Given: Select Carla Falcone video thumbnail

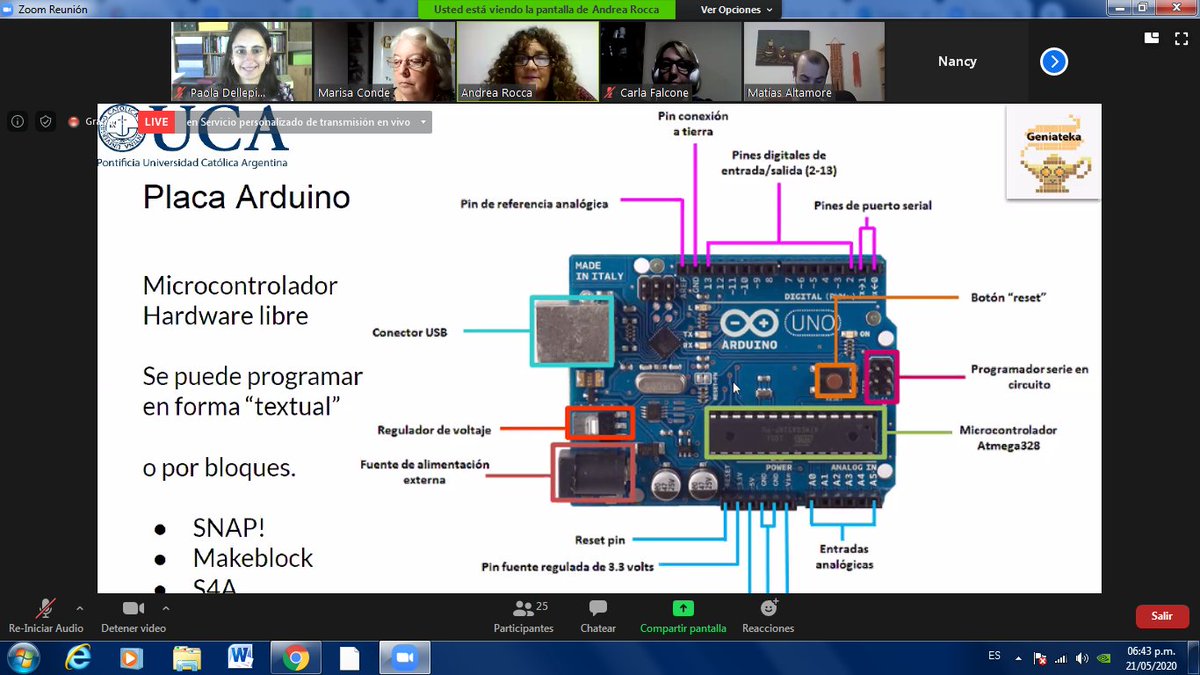Looking at the screenshot, I should tap(671, 62).
